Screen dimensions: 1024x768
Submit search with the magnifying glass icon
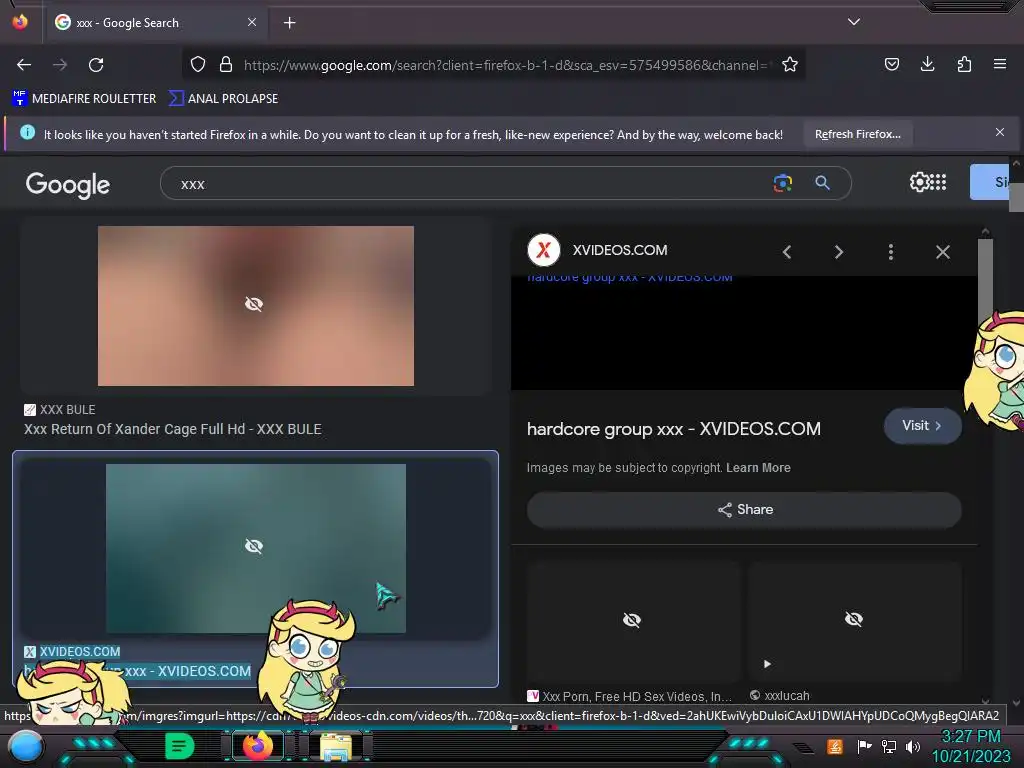coord(822,184)
